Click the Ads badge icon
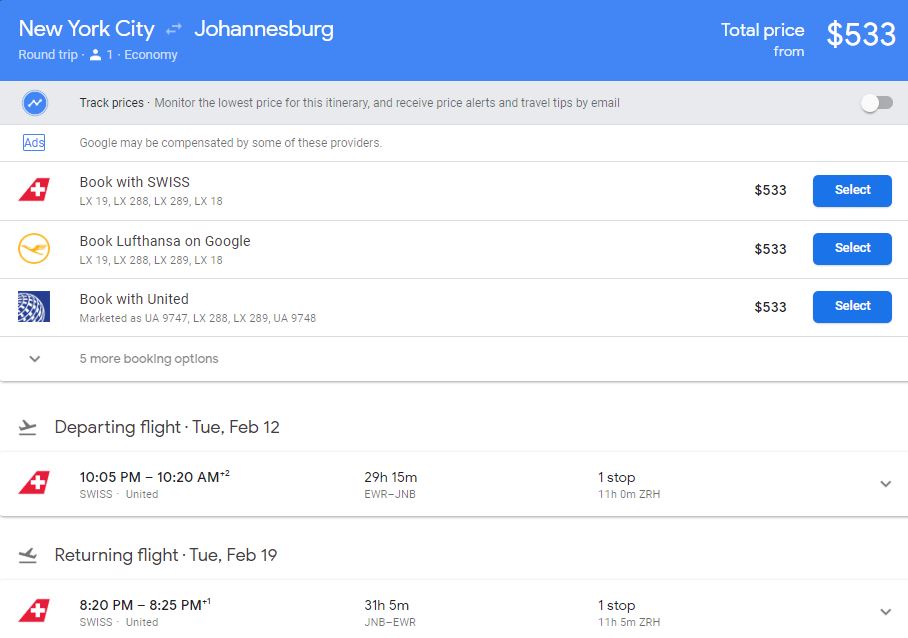This screenshot has width=908, height=638. click(34, 143)
